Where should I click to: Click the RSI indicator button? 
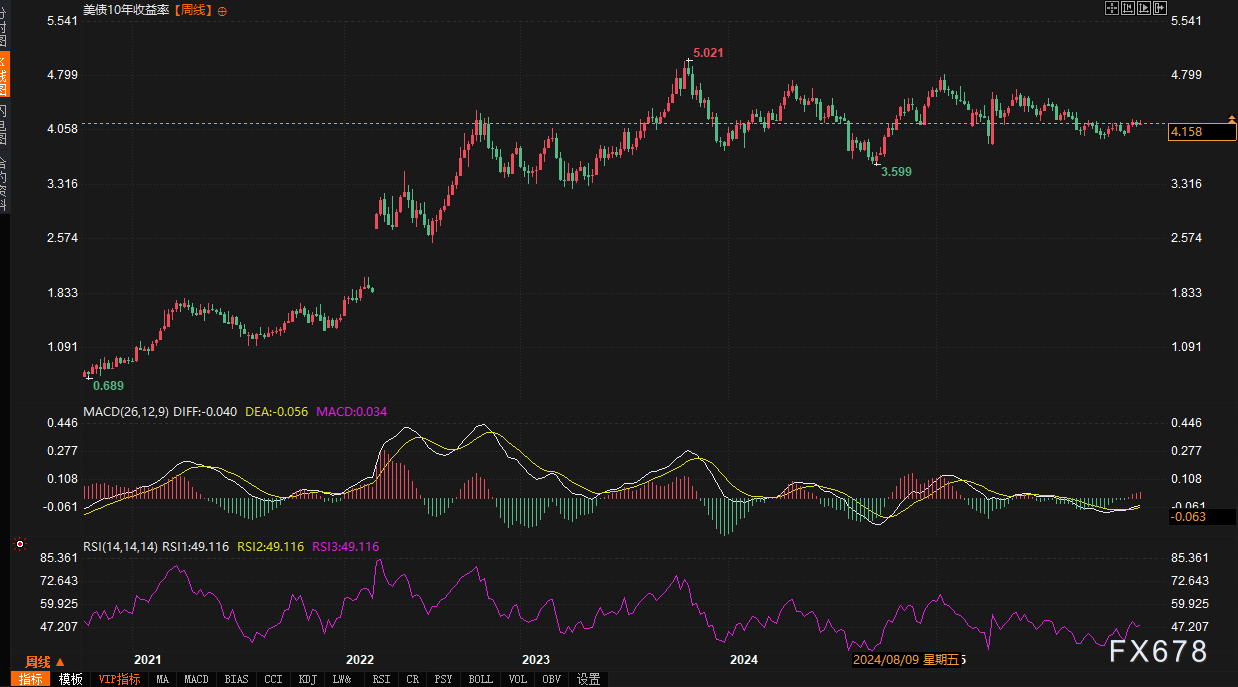tap(381, 679)
